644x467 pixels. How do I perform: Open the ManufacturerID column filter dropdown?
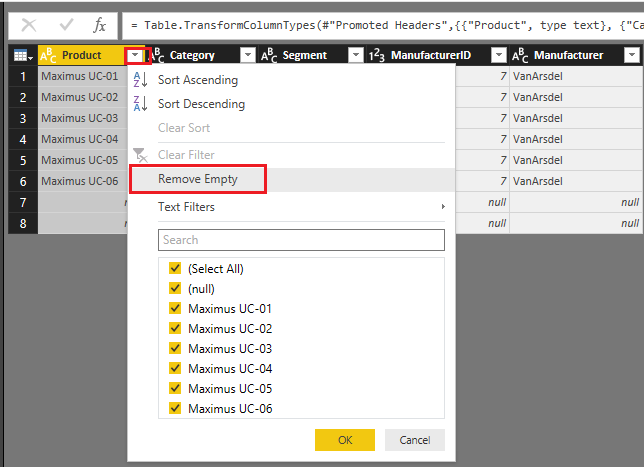(x=499, y=55)
